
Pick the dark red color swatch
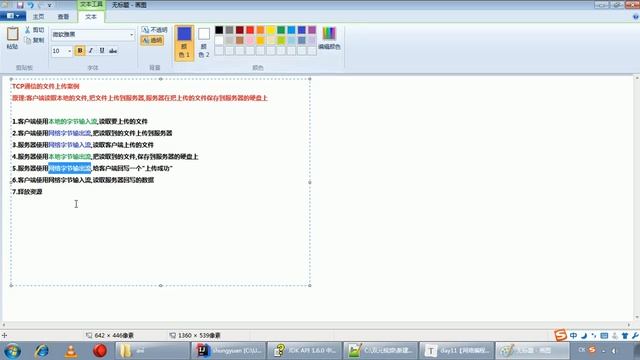240,30
